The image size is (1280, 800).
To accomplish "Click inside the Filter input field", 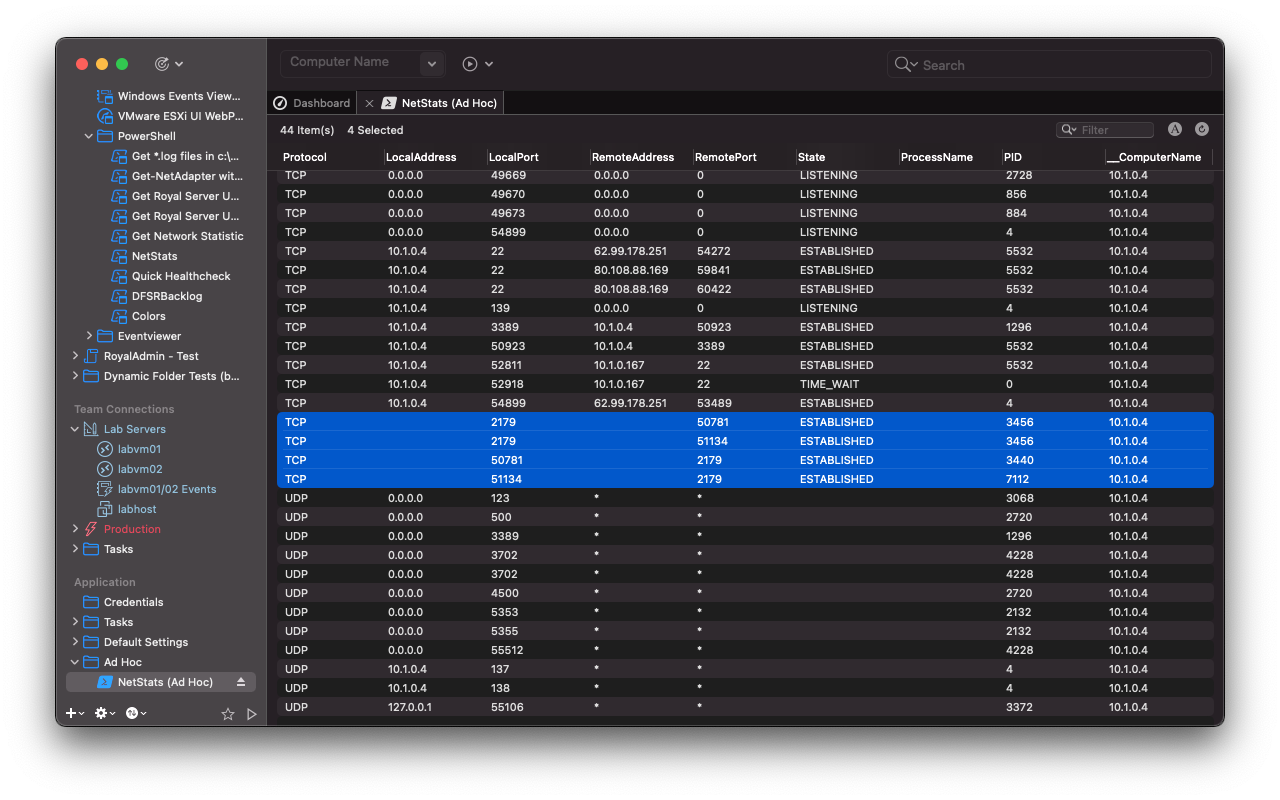I will pos(1110,129).
